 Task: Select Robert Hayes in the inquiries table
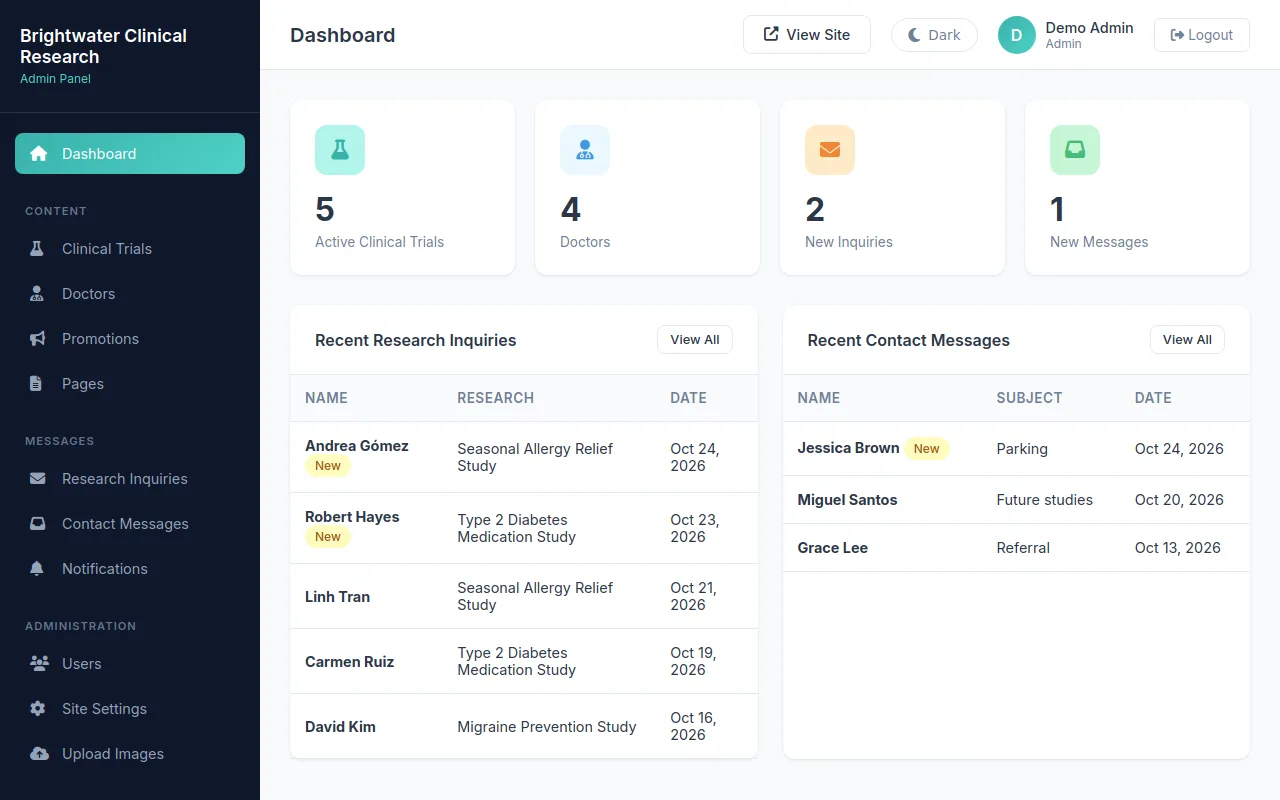pyautogui.click(x=524, y=528)
